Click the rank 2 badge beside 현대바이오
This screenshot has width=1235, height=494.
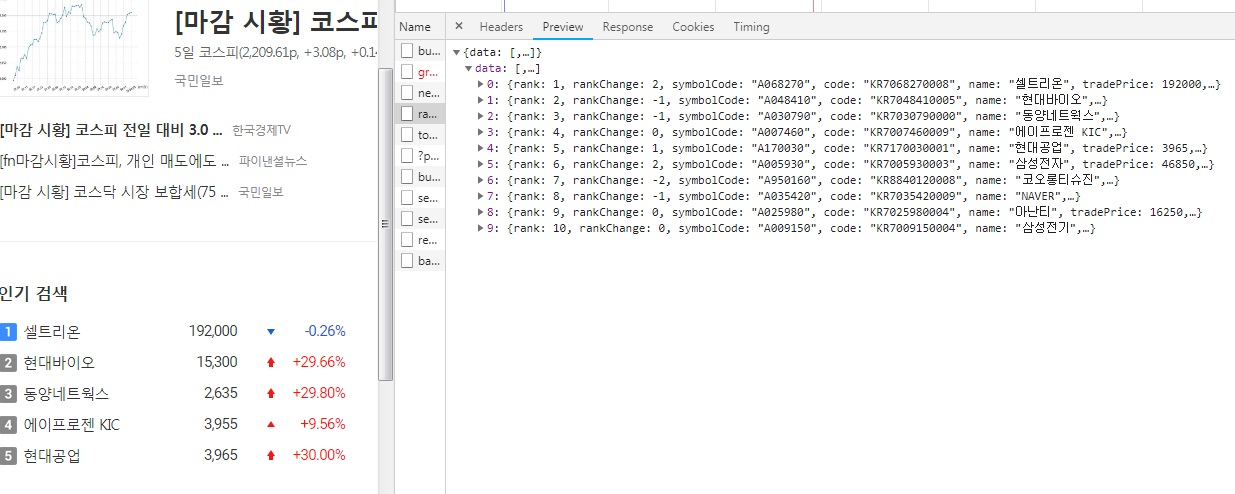pos(9,362)
